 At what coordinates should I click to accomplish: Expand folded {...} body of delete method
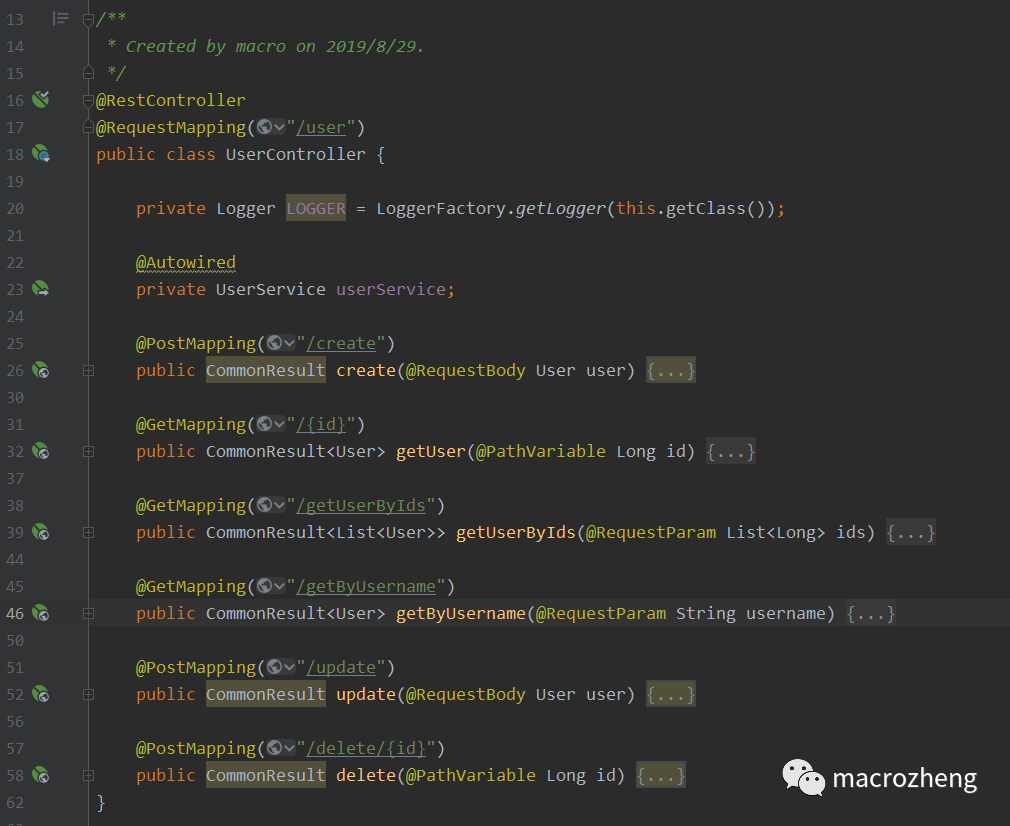tap(661, 776)
